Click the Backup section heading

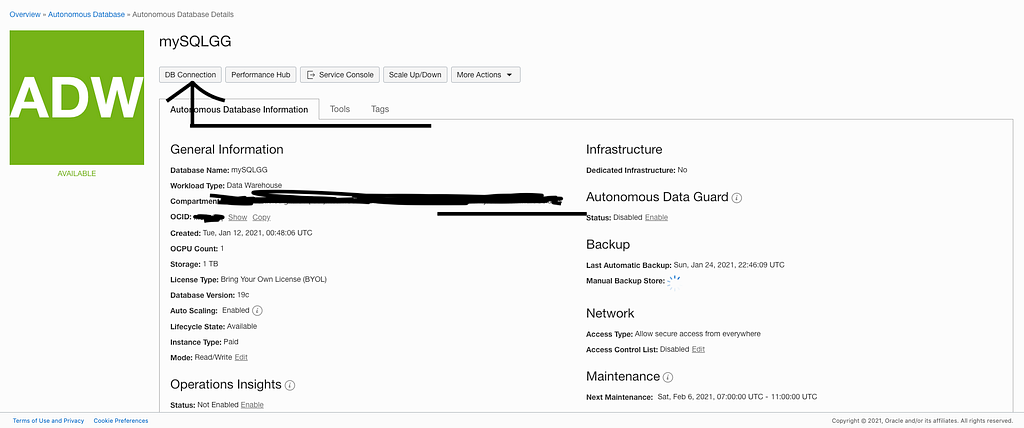(608, 244)
